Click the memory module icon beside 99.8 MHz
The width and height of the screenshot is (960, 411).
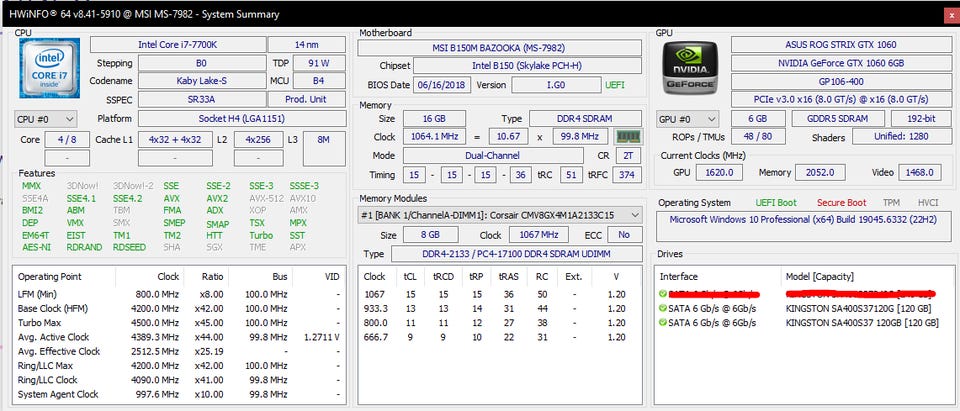tap(628, 137)
